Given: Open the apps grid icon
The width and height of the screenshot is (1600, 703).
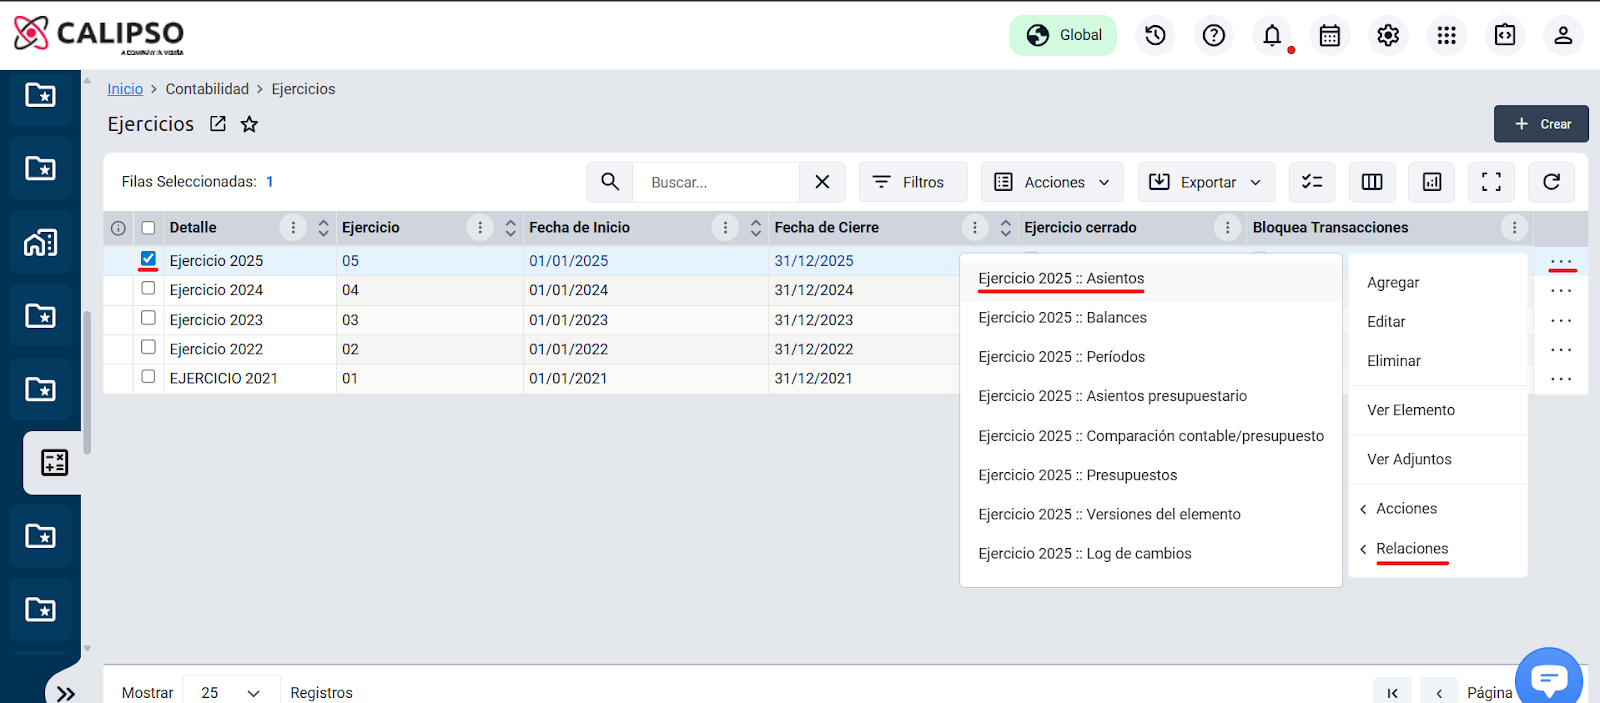Looking at the screenshot, I should [1446, 36].
